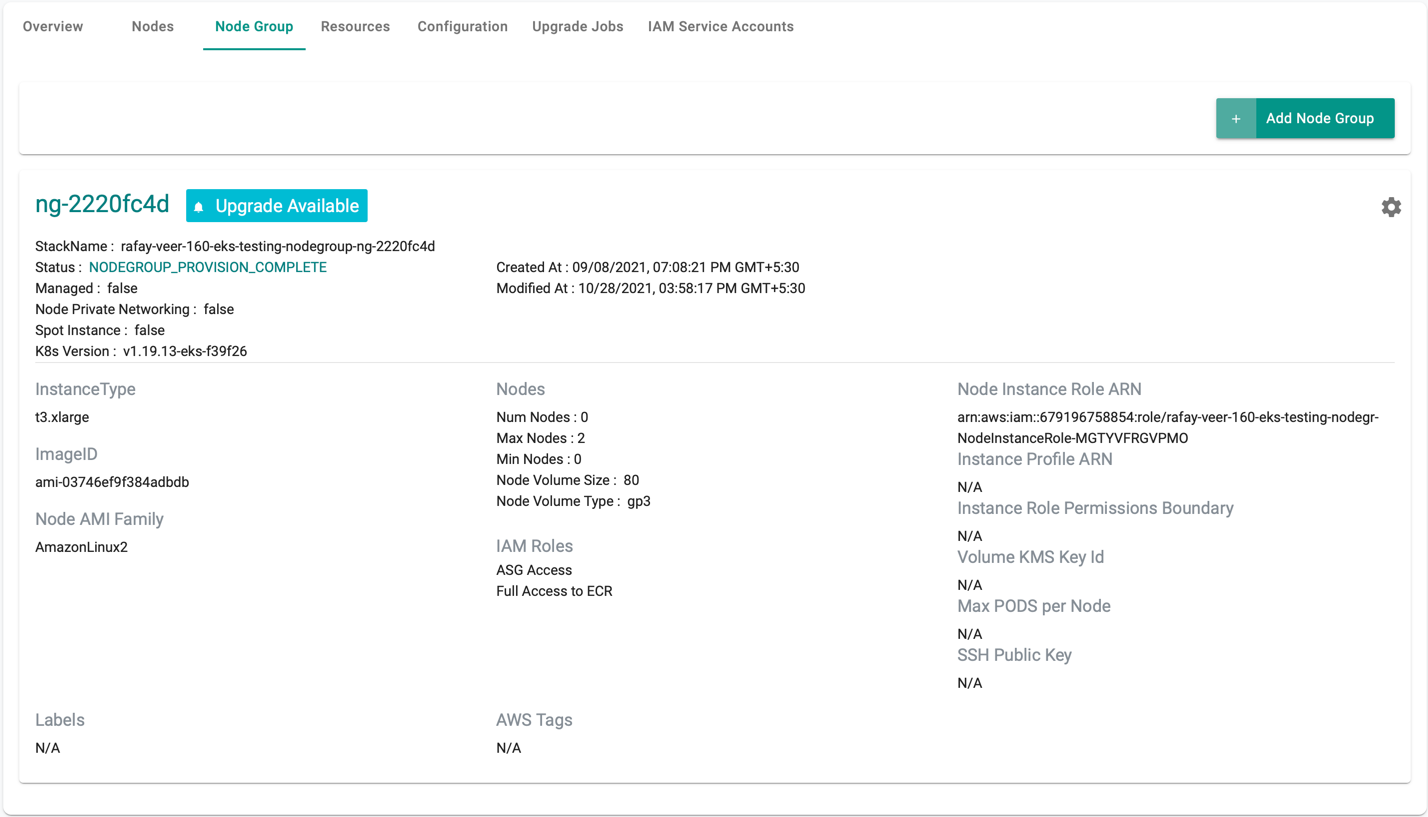Click the SSH Public Key heading

(1014, 655)
